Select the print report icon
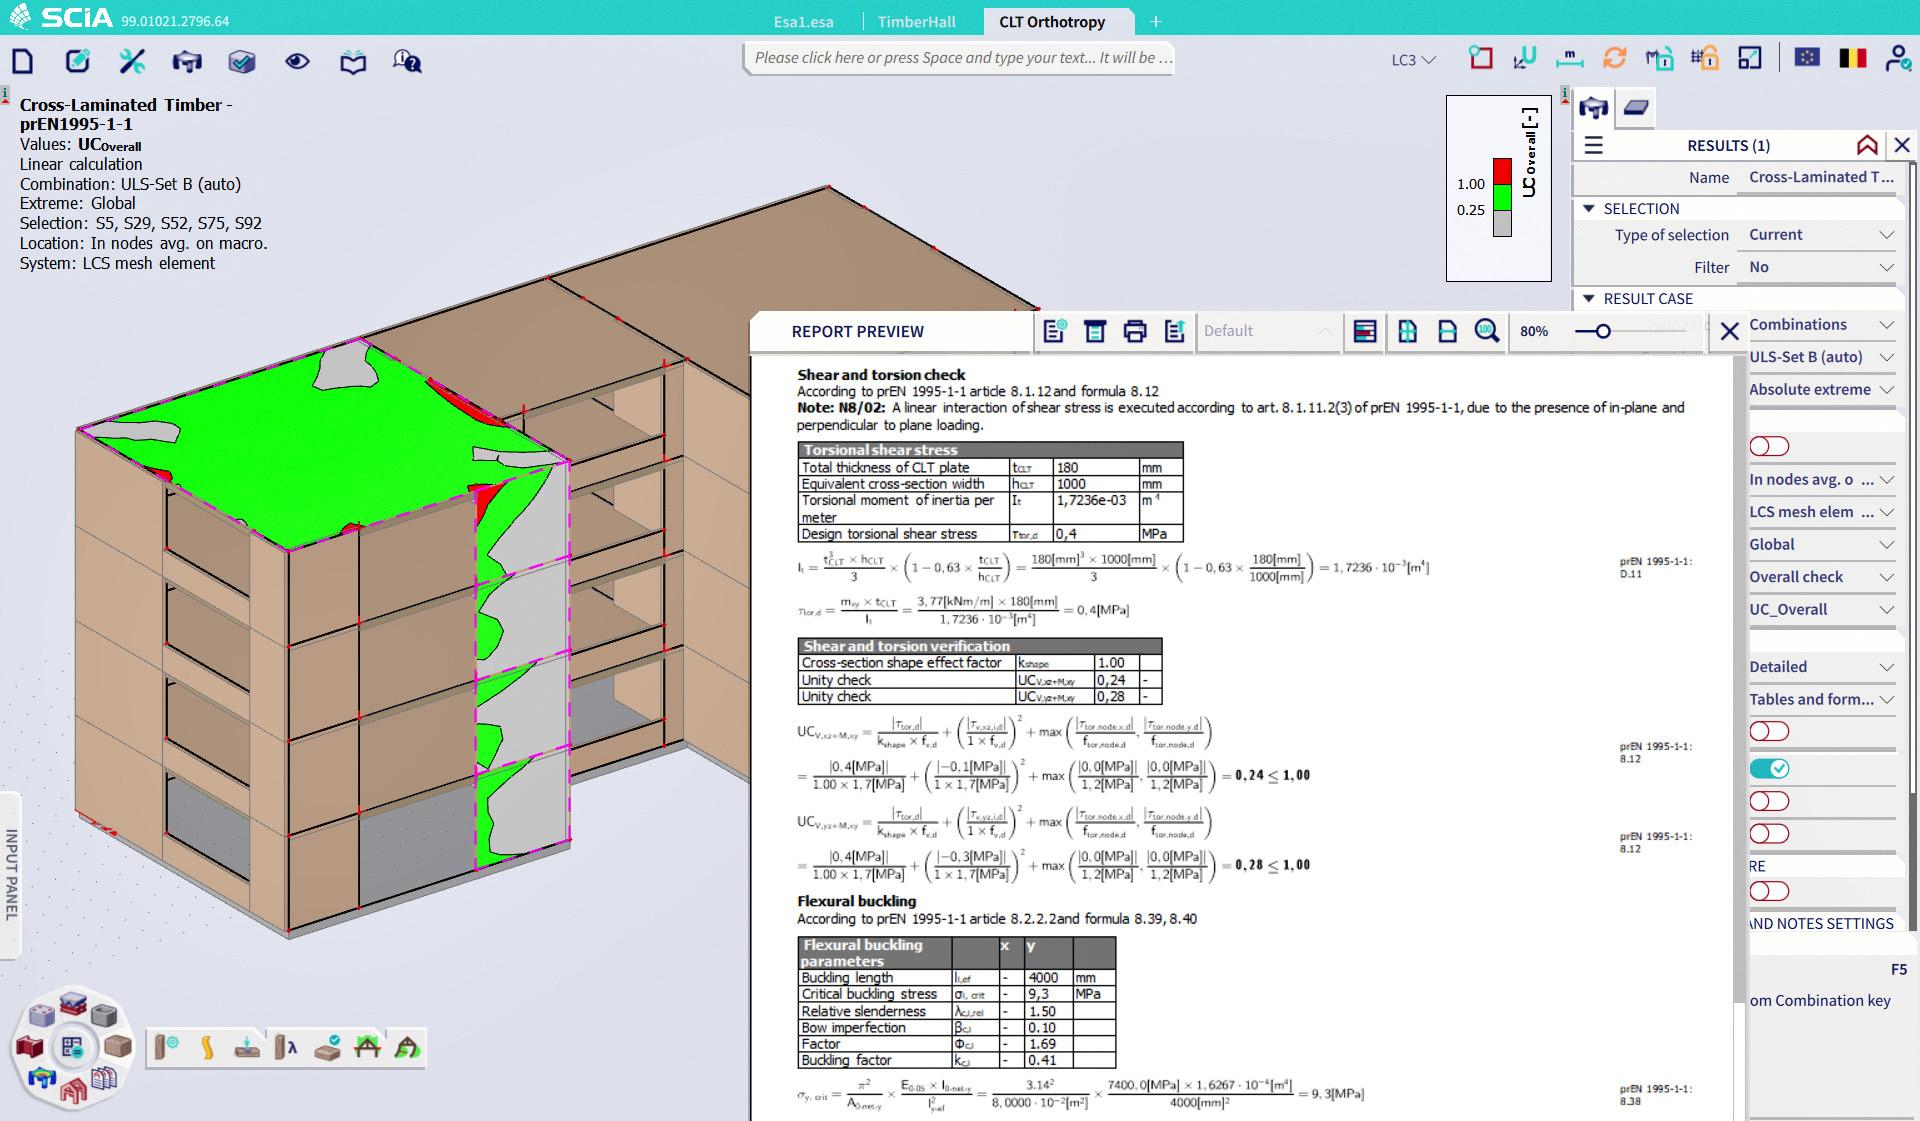1920x1121 pixels. tap(1135, 330)
